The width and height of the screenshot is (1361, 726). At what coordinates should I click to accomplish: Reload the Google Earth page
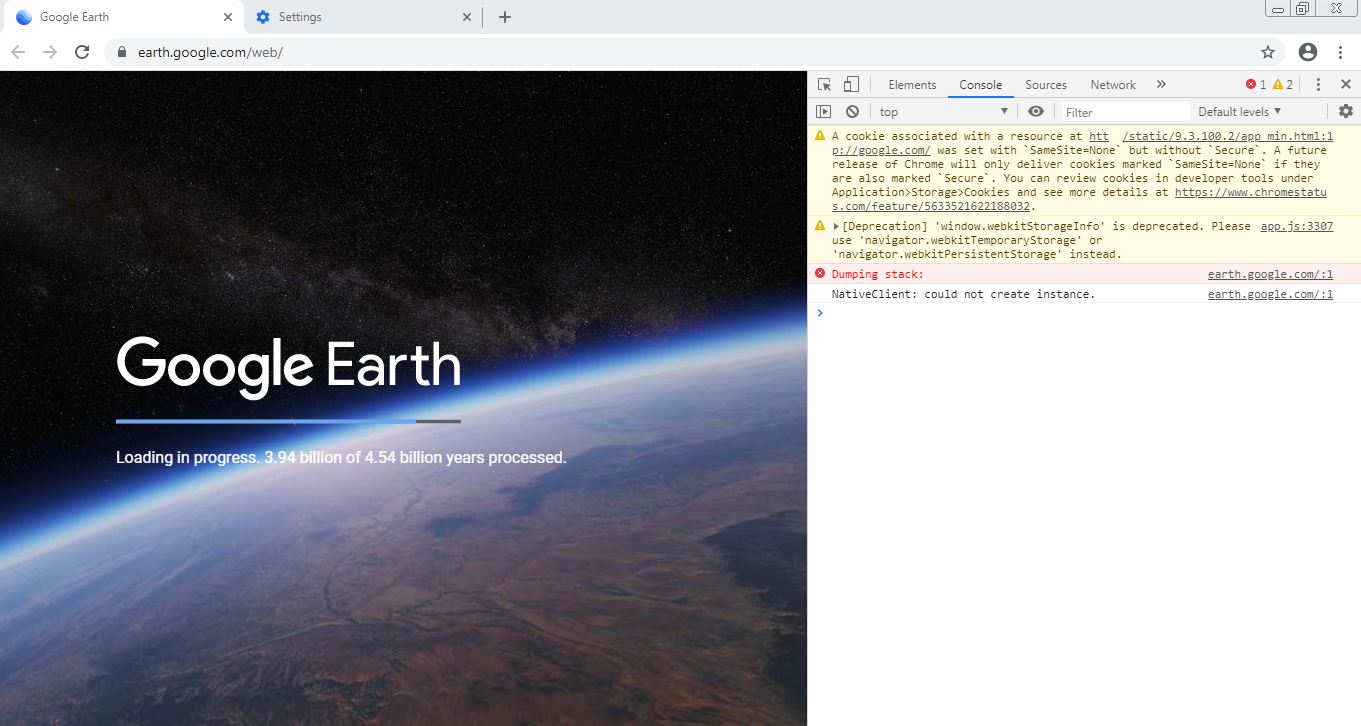[83, 52]
